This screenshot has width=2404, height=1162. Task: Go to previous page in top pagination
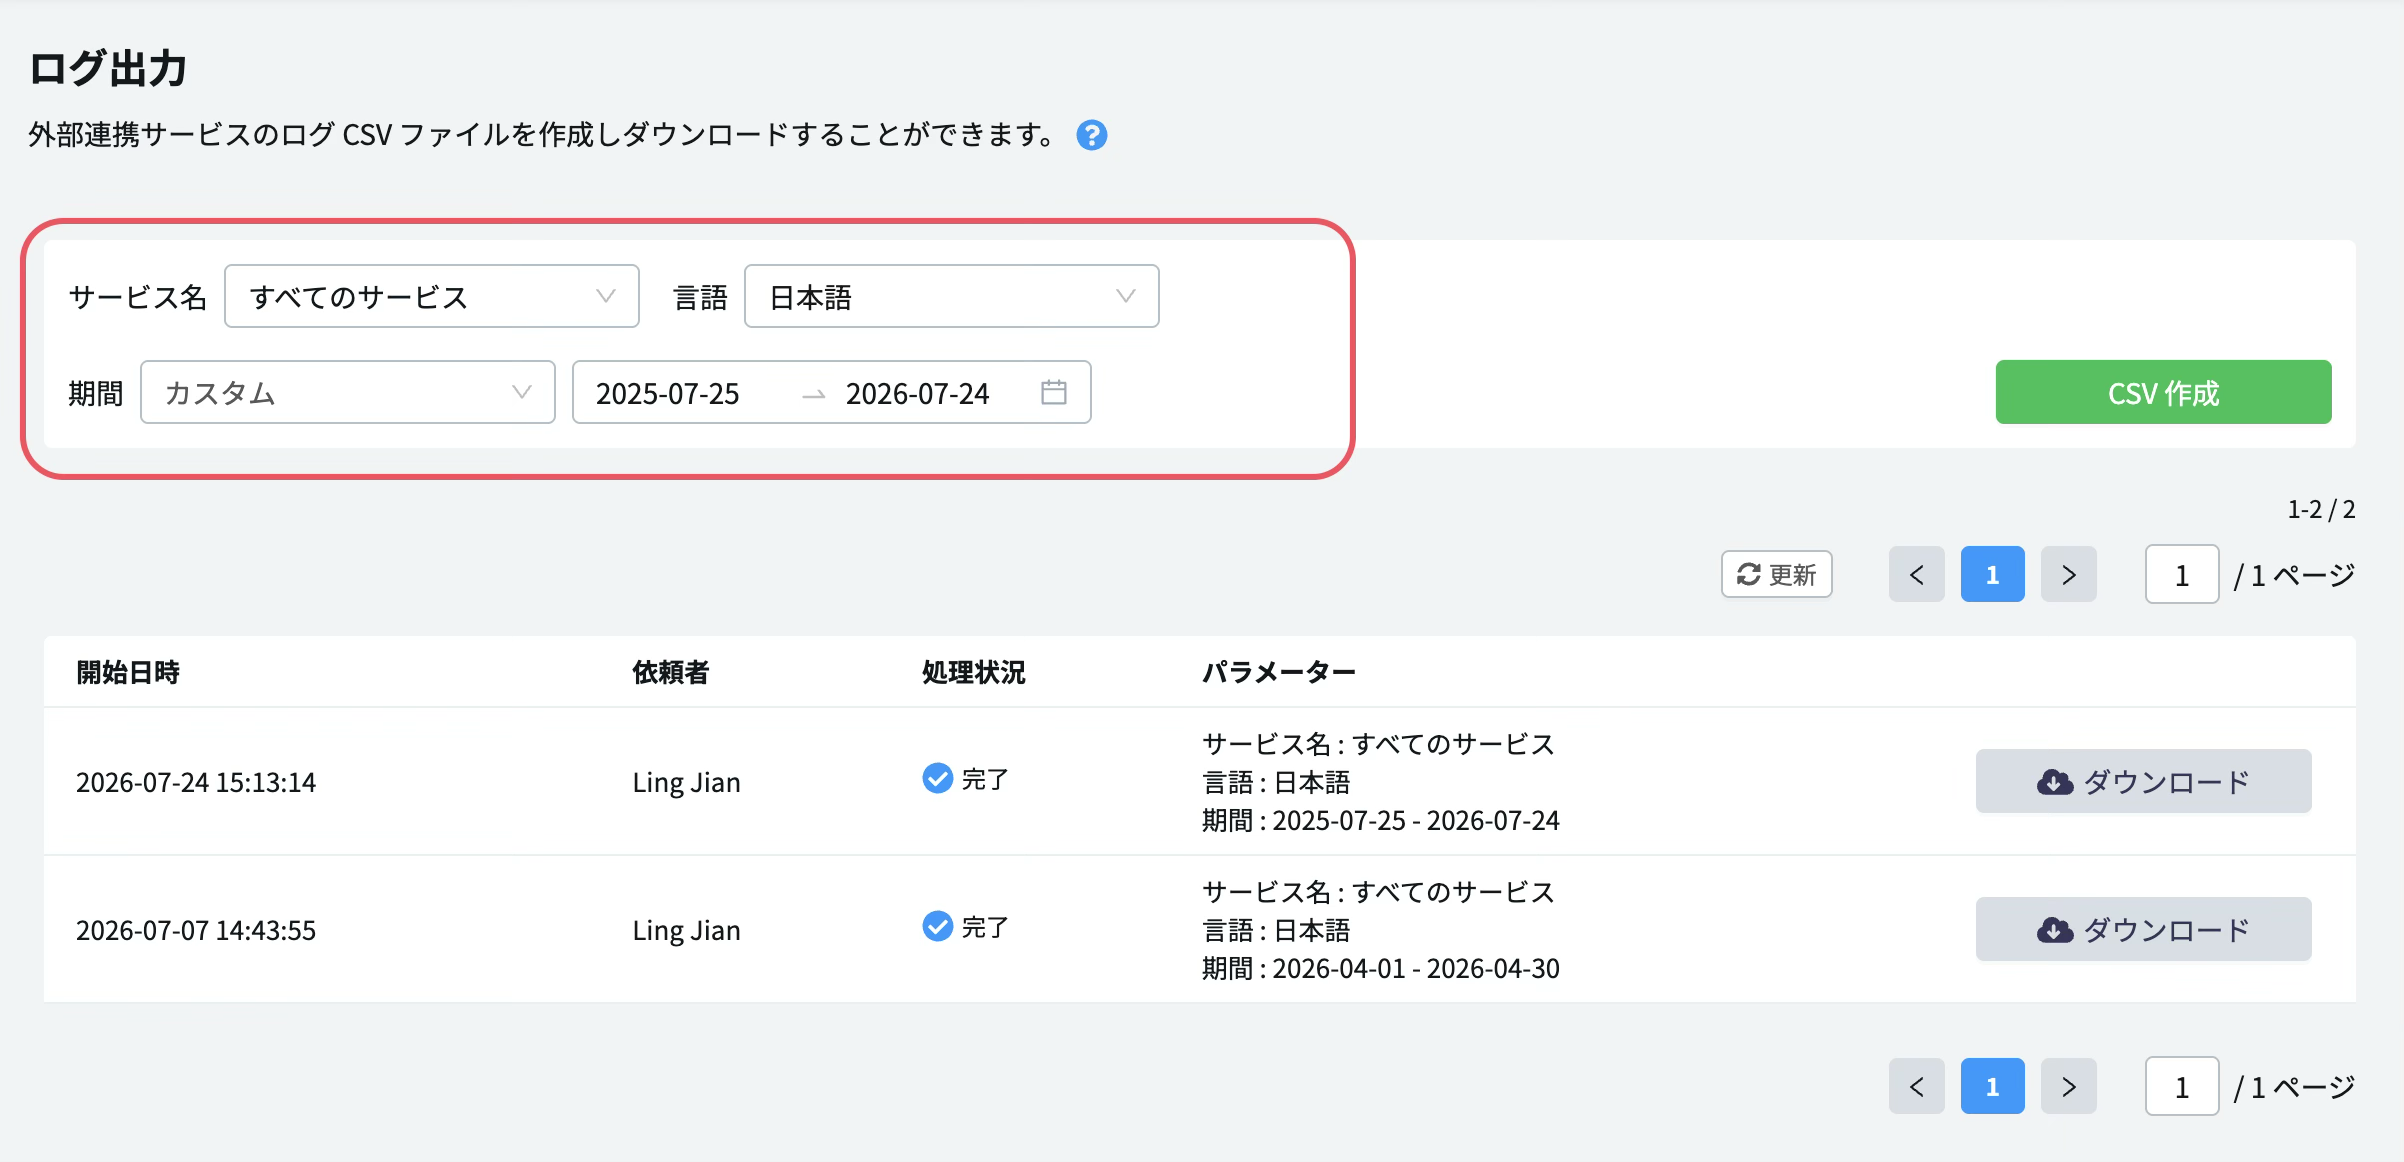(1916, 574)
